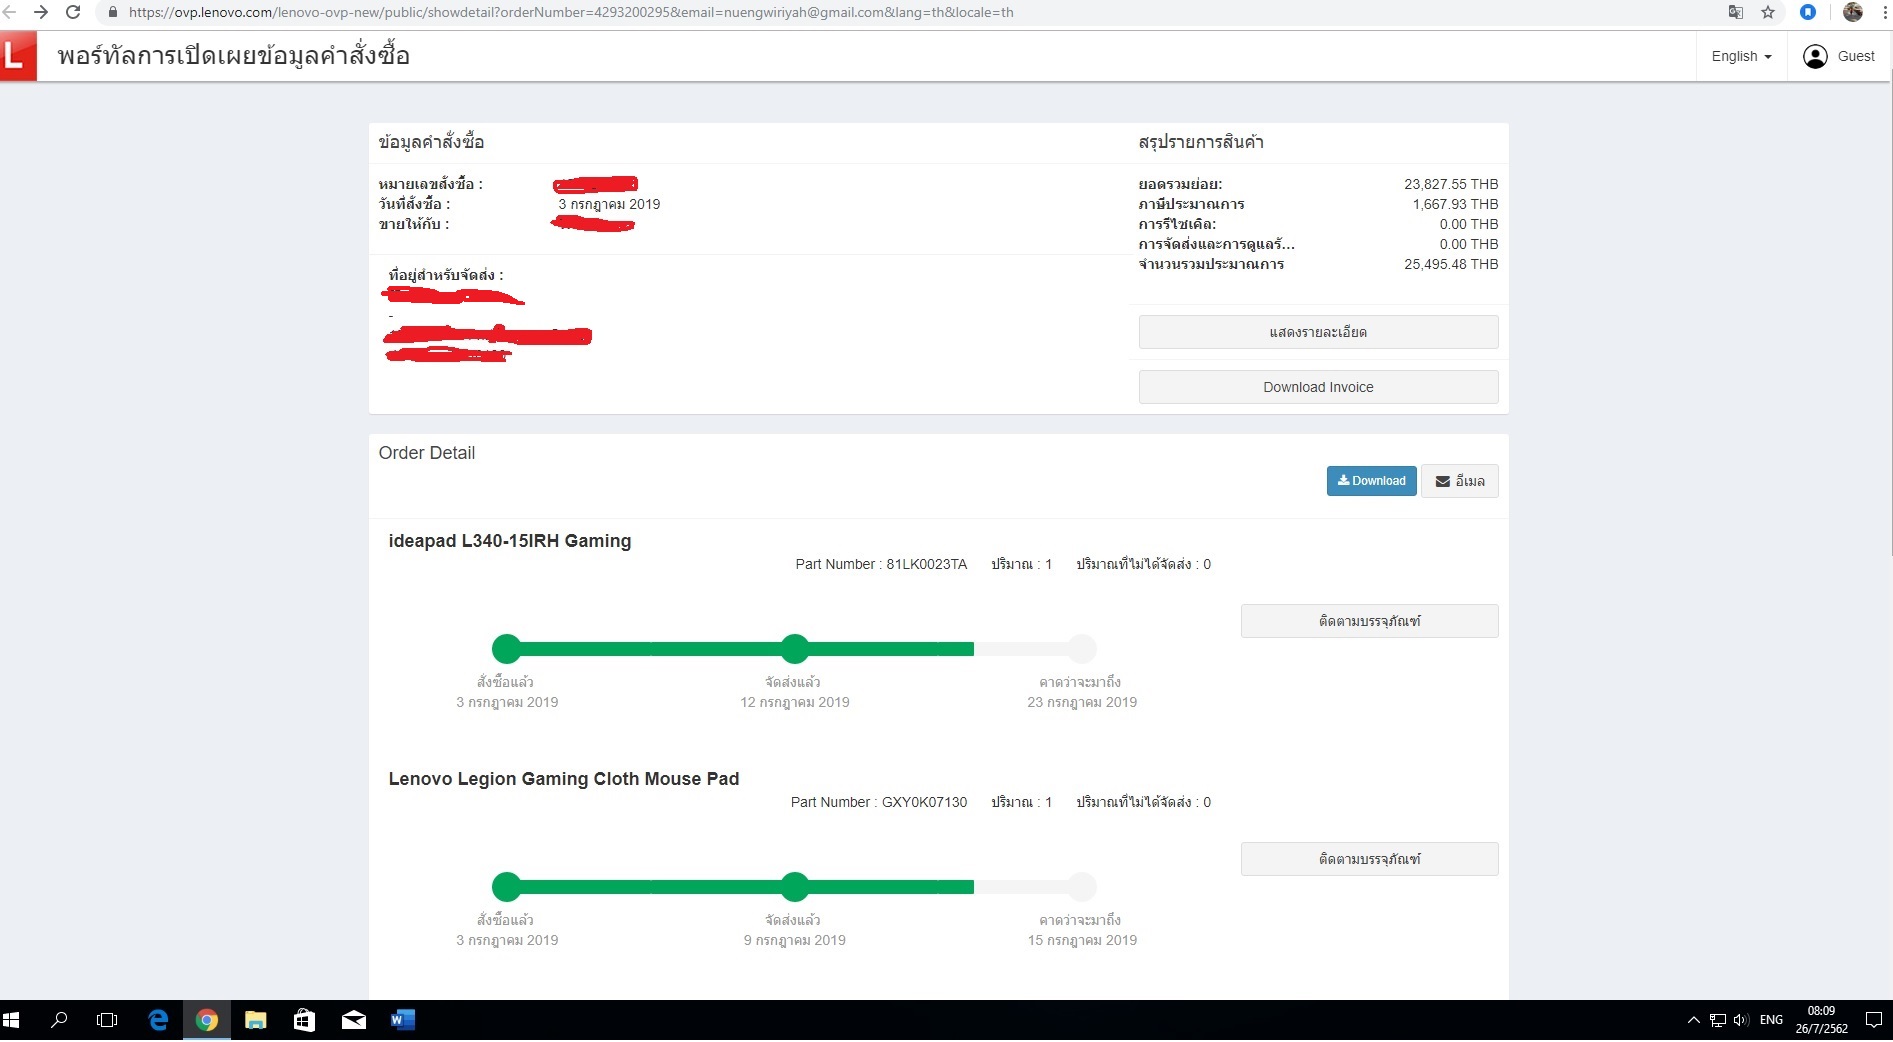This screenshot has height=1042, width=1893.
Task: Open Task View from the taskbar
Action: tap(107, 1020)
